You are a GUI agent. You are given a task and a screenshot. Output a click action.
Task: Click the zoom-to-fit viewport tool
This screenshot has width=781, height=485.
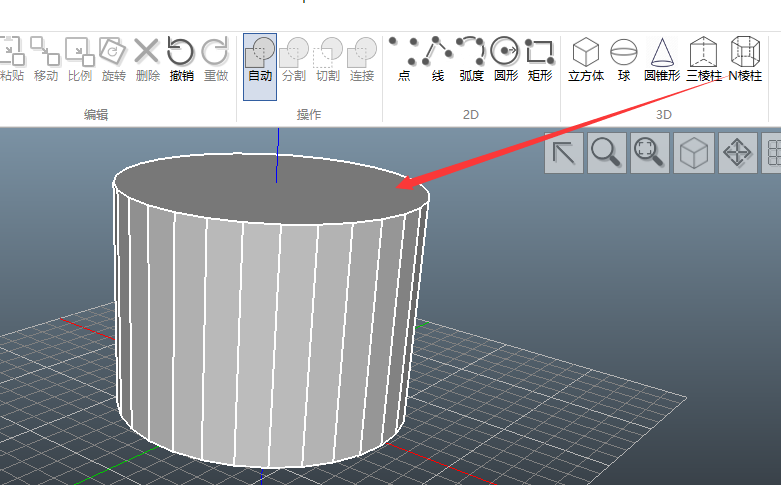(650, 153)
